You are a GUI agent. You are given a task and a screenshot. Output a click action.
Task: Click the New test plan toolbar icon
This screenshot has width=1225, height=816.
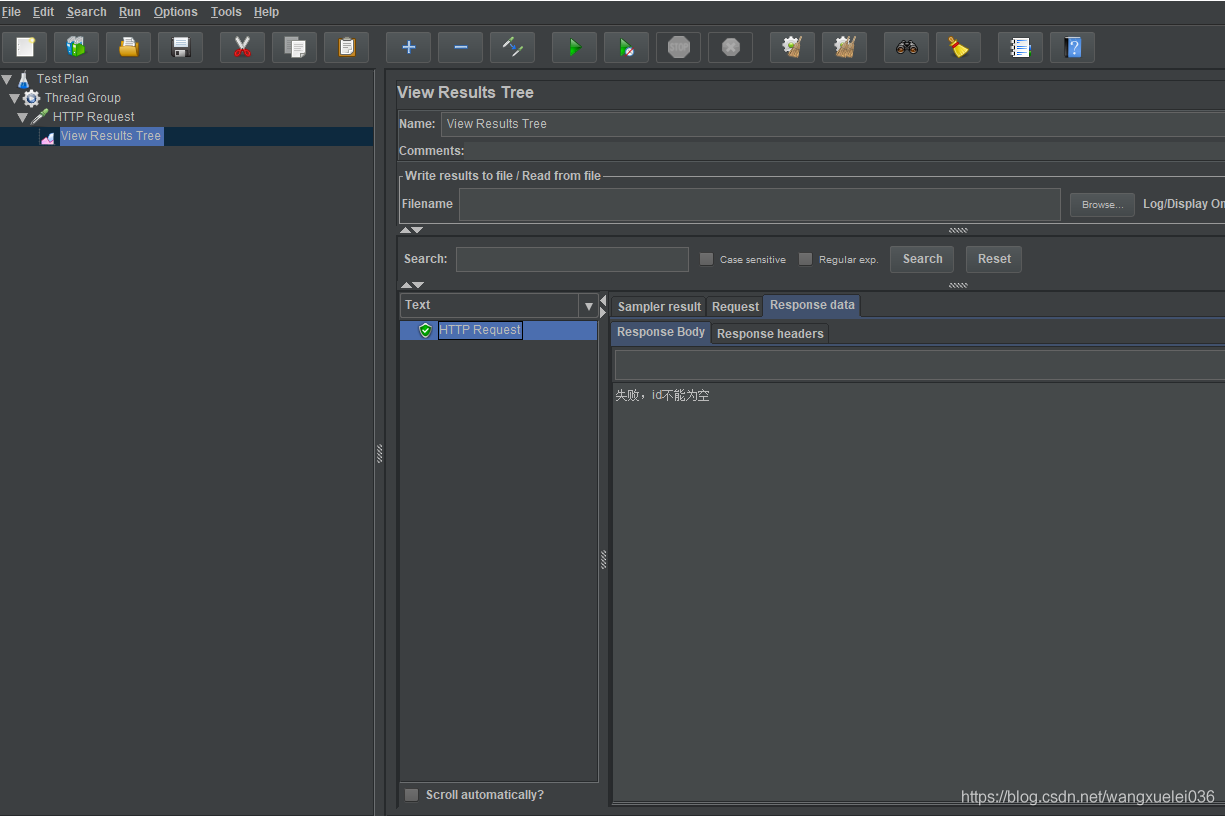click(25, 47)
